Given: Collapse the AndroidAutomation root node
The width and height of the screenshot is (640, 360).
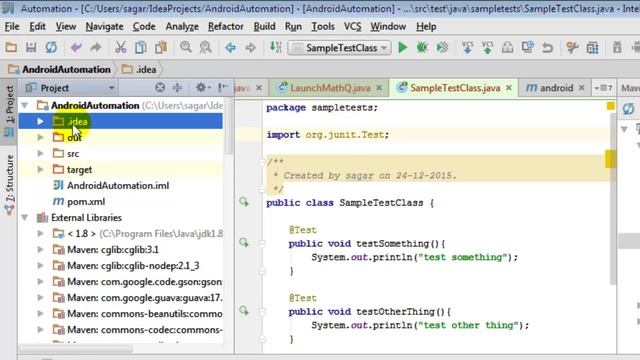Looking at the screenshot, I should (x=24, y=105).
